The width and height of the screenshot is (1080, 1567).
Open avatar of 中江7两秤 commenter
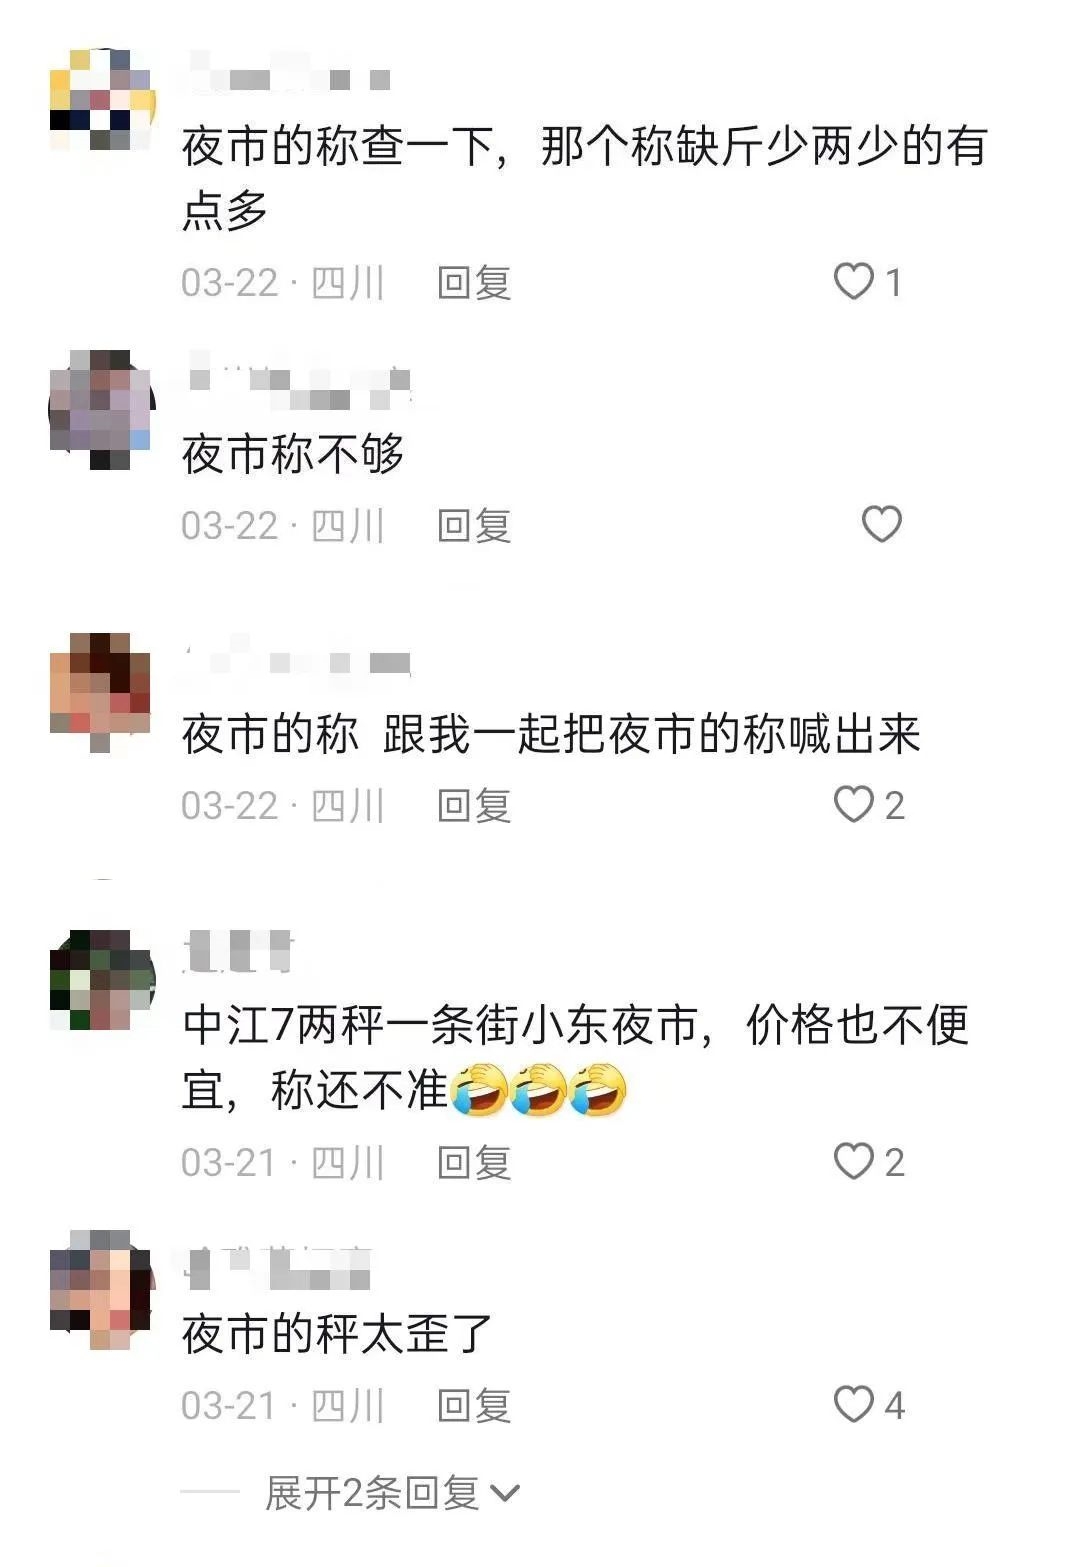click(102, 980)
